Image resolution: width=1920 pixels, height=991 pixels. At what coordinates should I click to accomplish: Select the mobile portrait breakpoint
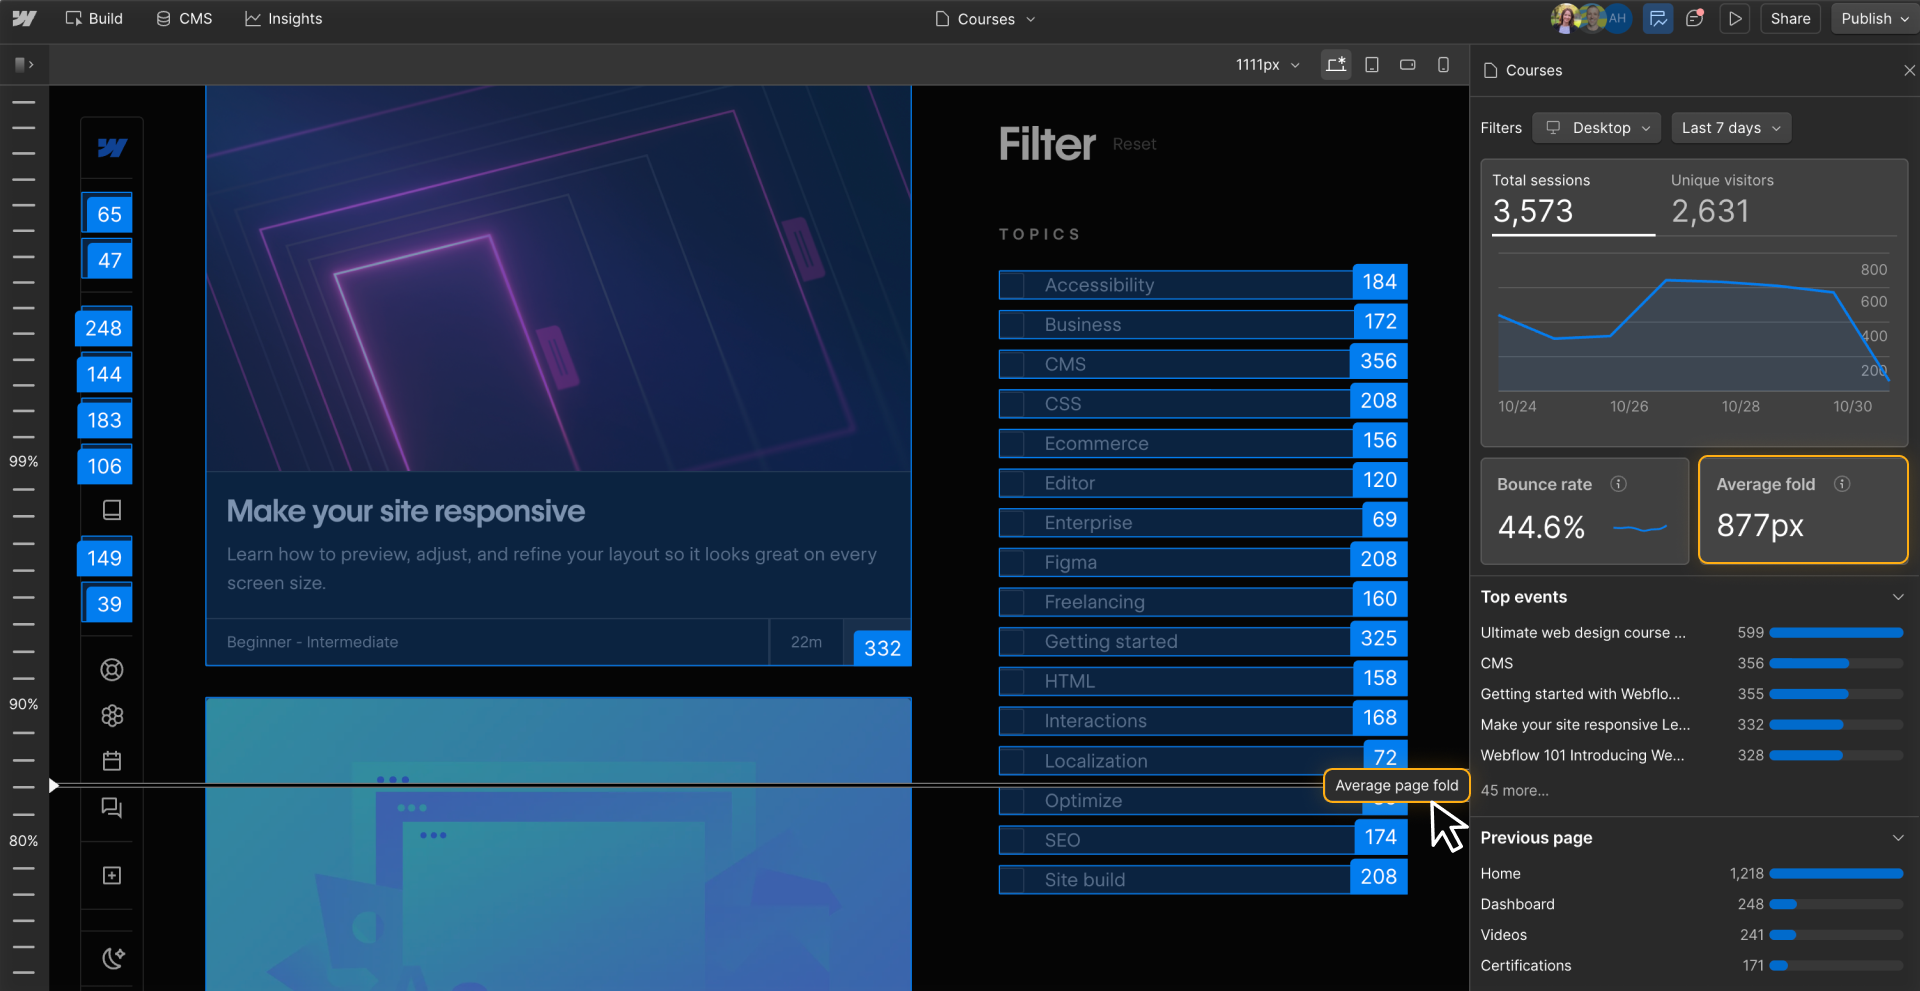(1443, 64)
